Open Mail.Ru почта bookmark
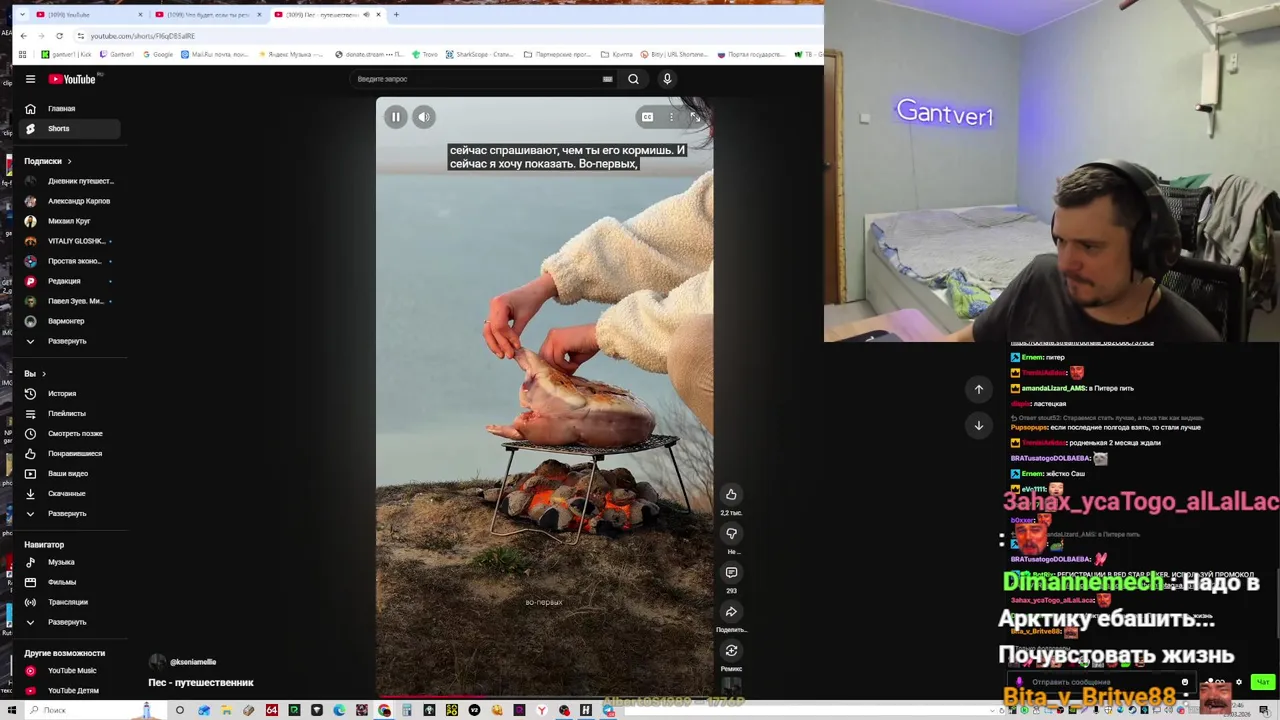 point(216,54)
